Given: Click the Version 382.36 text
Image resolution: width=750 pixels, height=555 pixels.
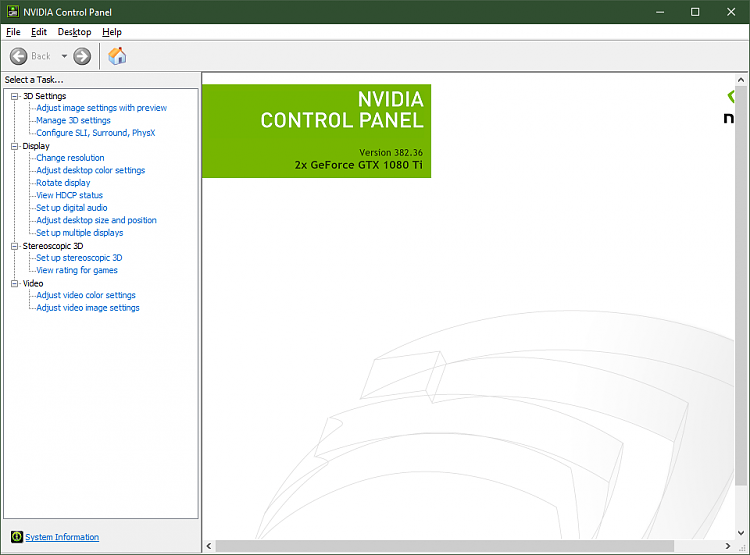Looking at the screenshot, I should pos(391,152).
